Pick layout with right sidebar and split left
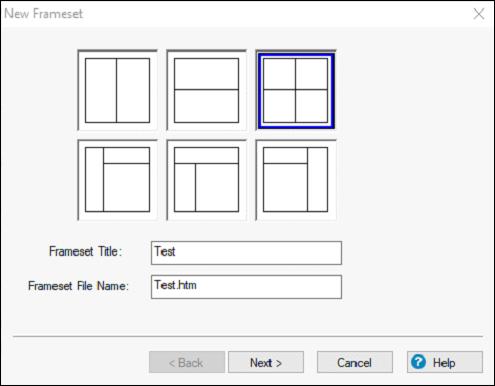 click(296, 179)
